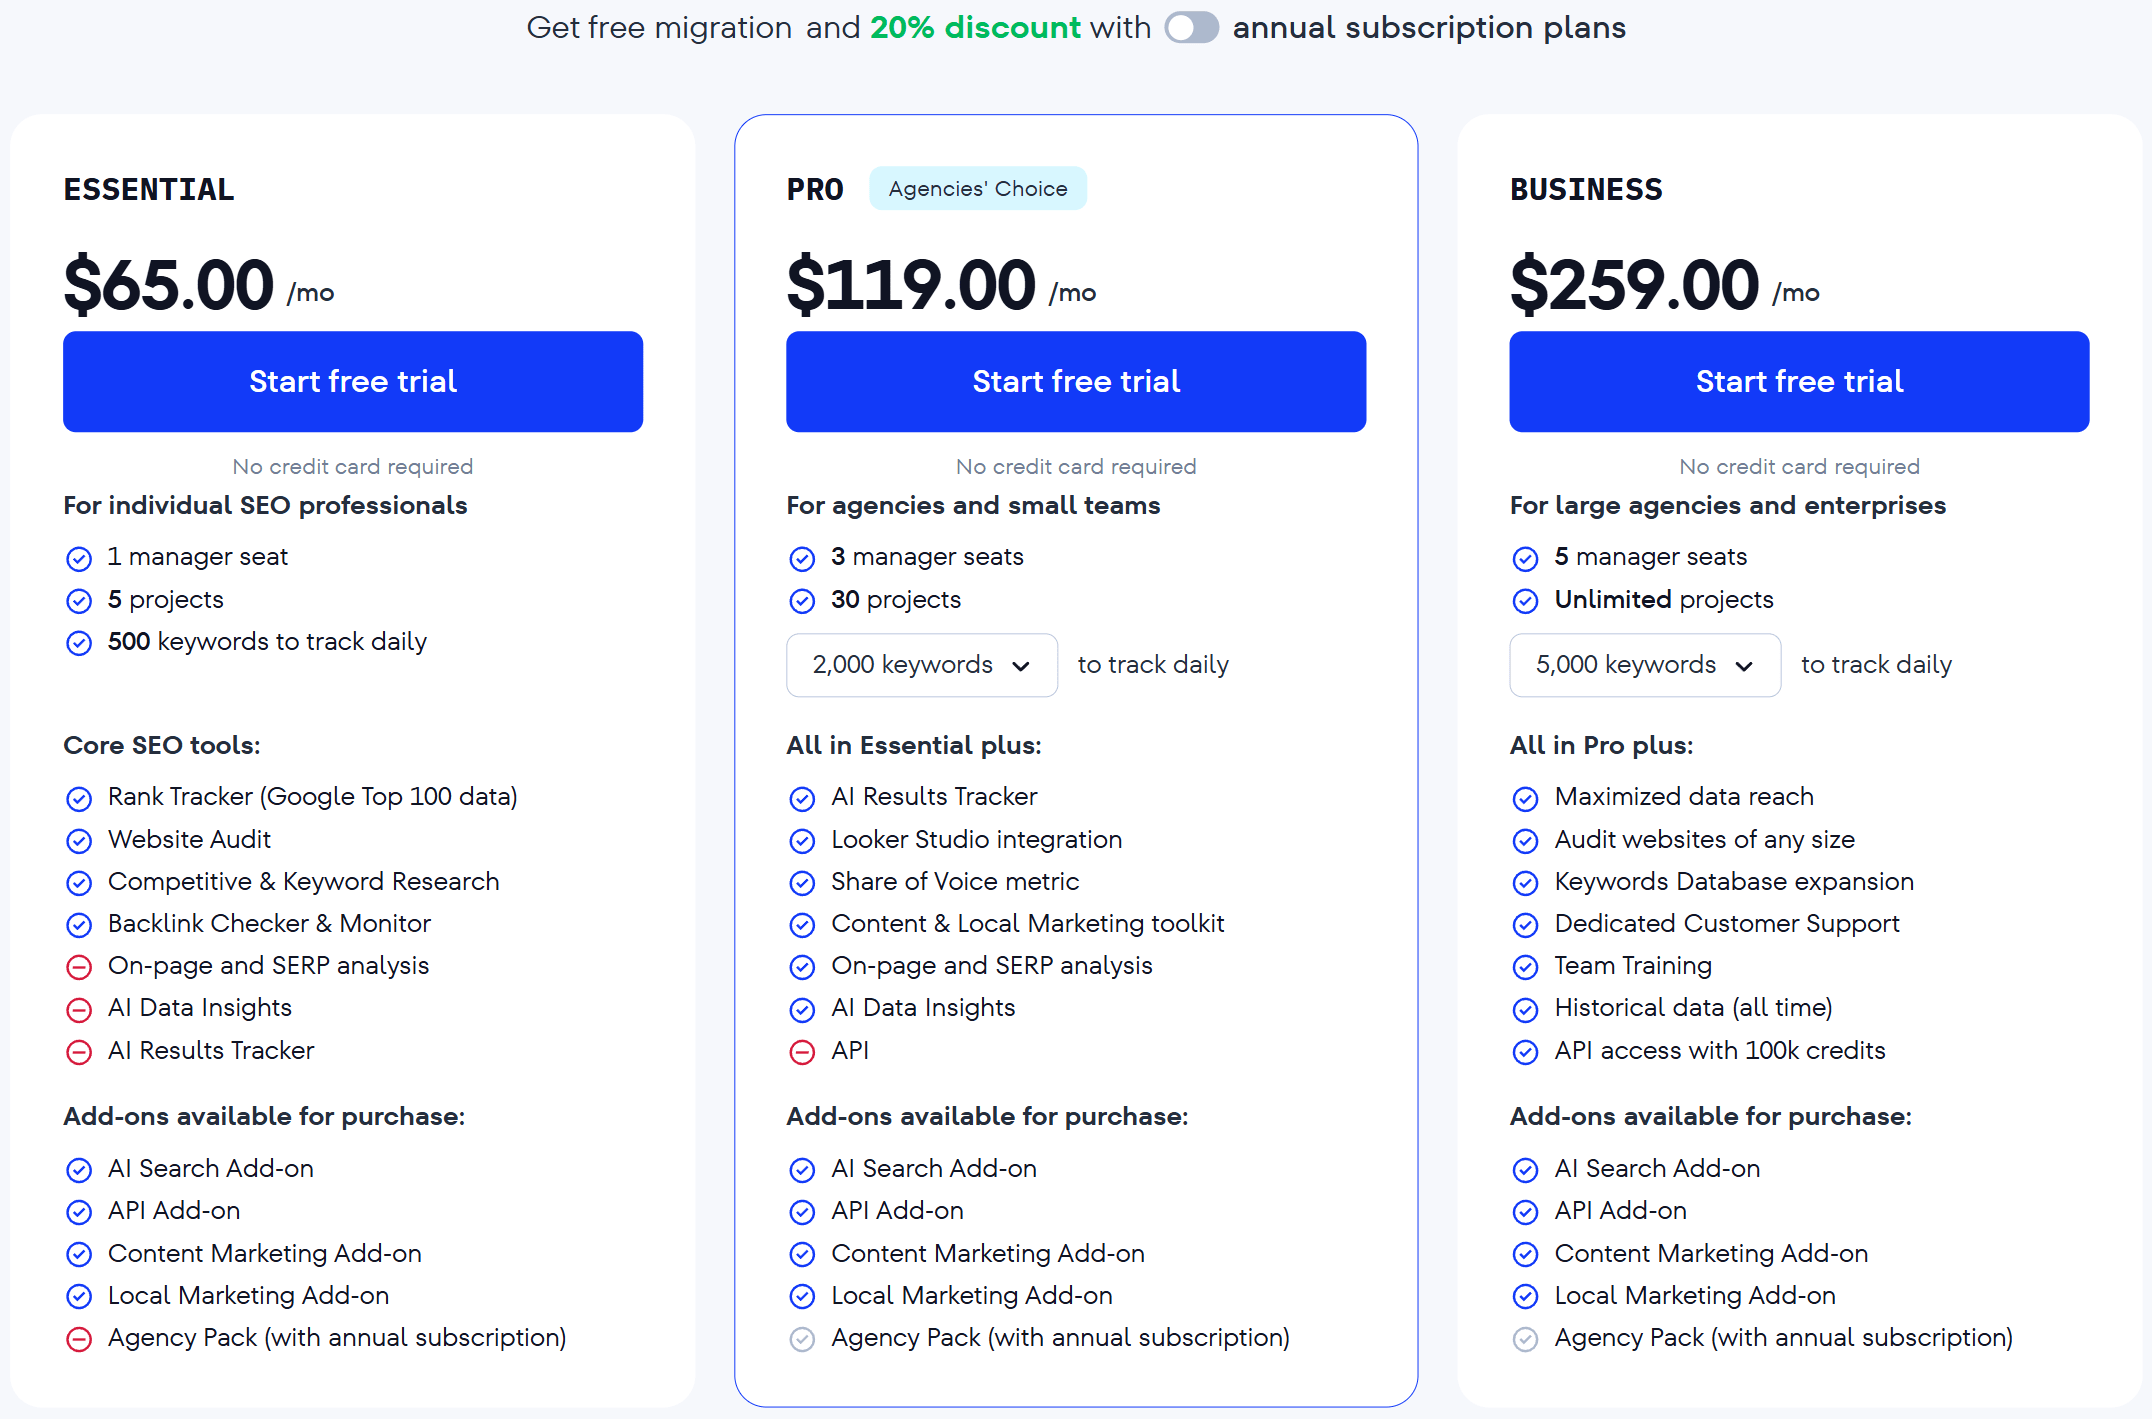The image size is (2152, 1419).
Task: Click the checkmark beside Unlimited projects
Action: 1526,601
